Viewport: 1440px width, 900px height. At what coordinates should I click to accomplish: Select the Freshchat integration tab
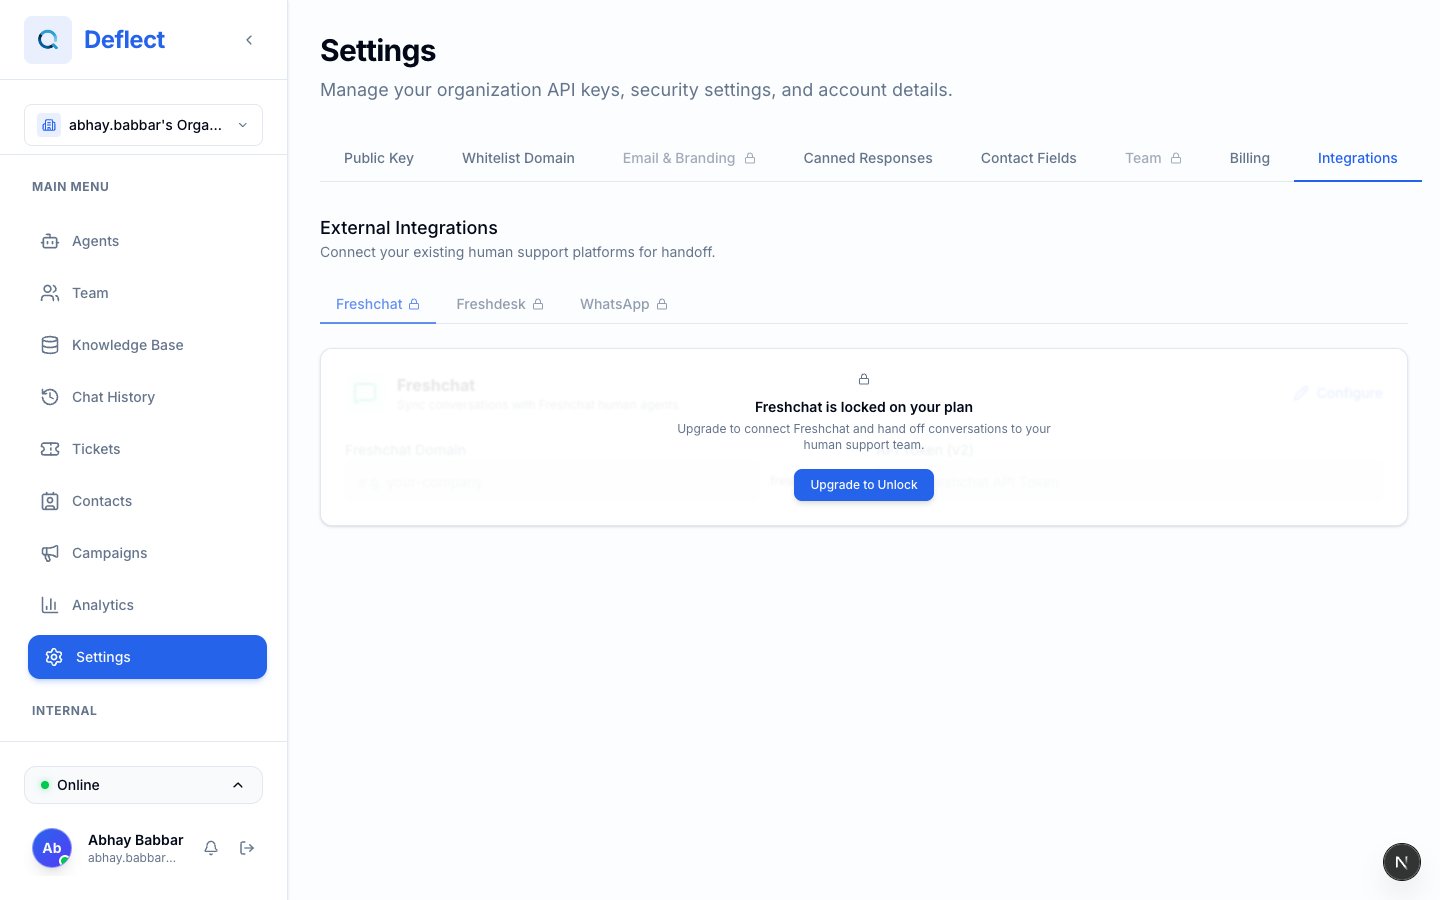(378, 304)
